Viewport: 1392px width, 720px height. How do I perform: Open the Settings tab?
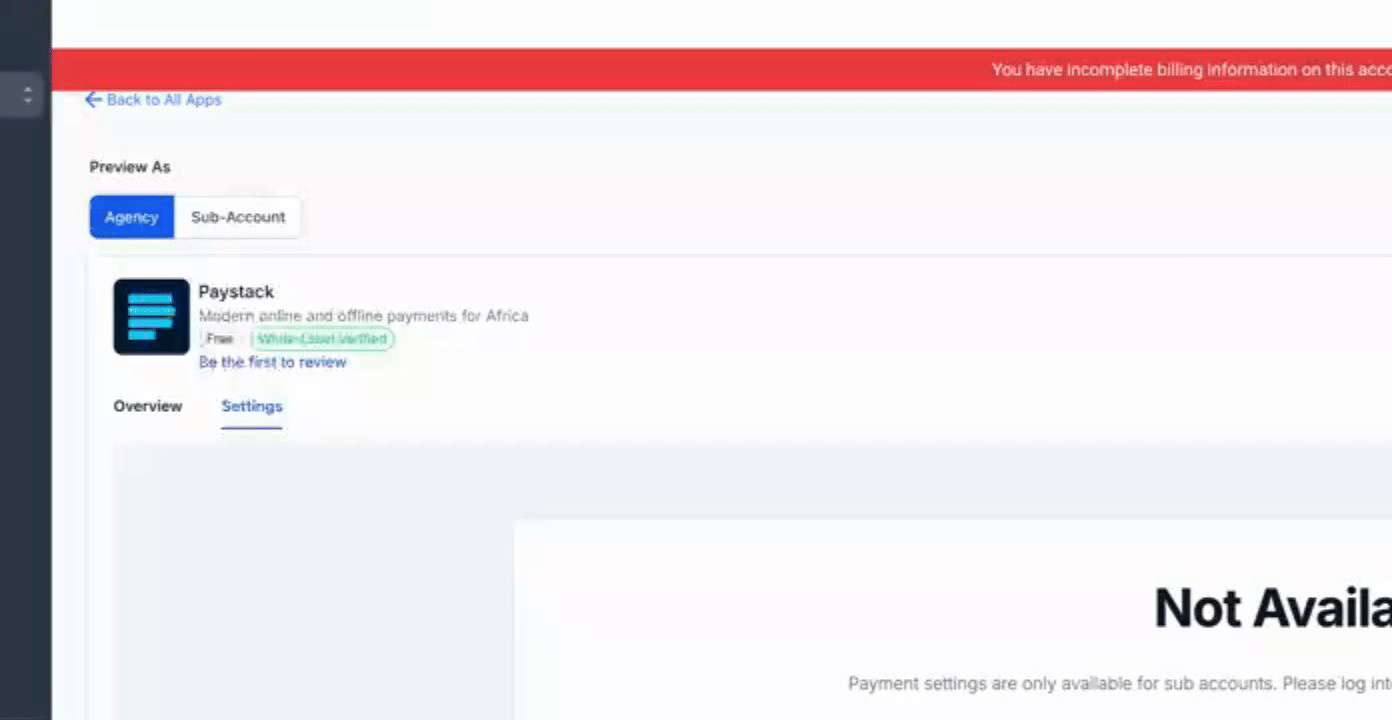(x=252, y=406)
